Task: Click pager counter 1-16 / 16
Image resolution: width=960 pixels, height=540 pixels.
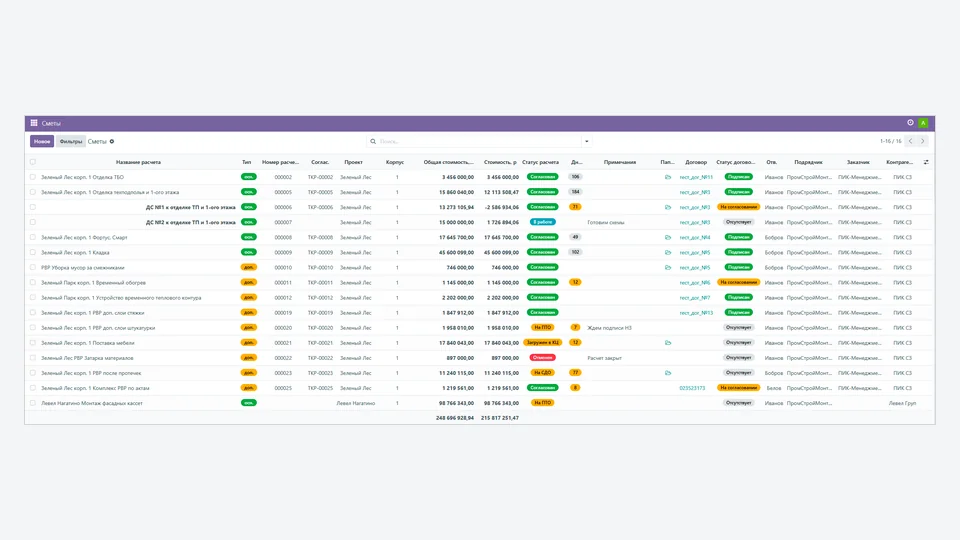Action: 891,141
